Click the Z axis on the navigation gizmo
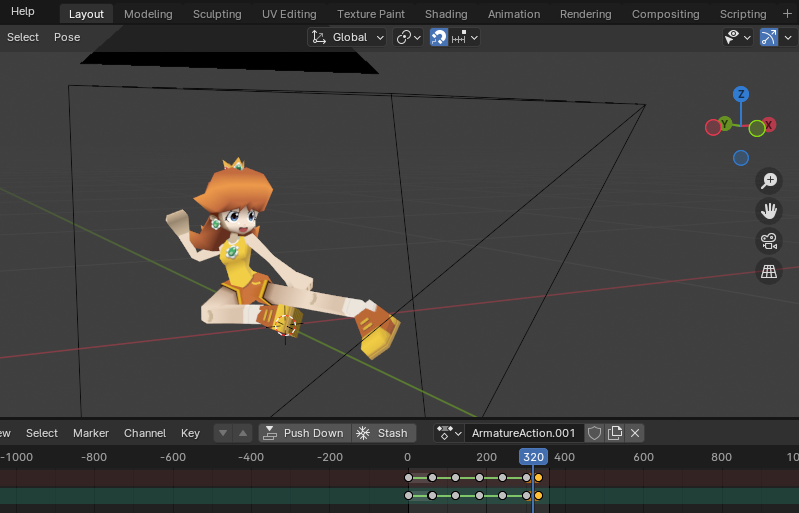 [741, 94]
